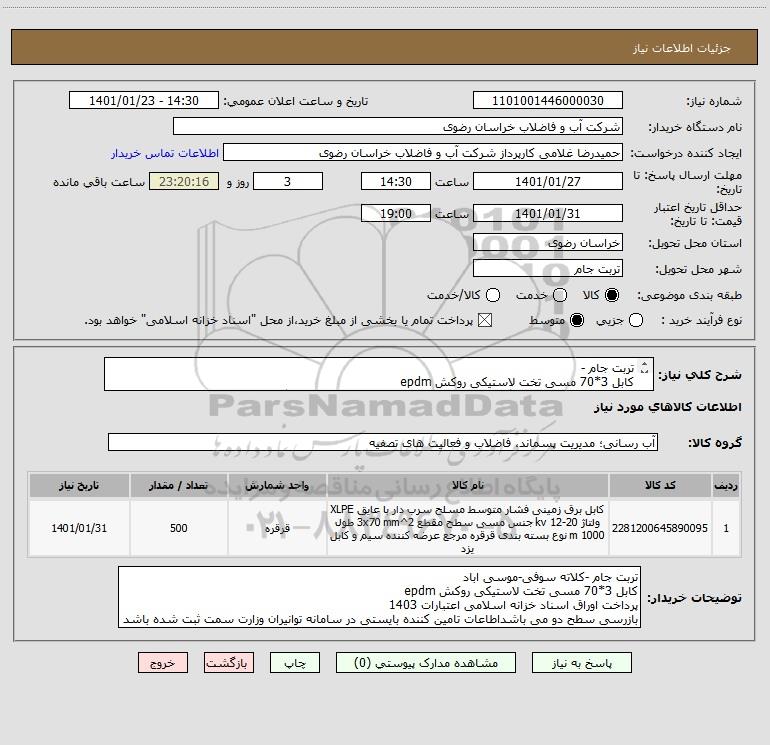The width and height of the screenshot is (770, 745).
Task: Click the کد کالا column header
Action: coord(660,485)
